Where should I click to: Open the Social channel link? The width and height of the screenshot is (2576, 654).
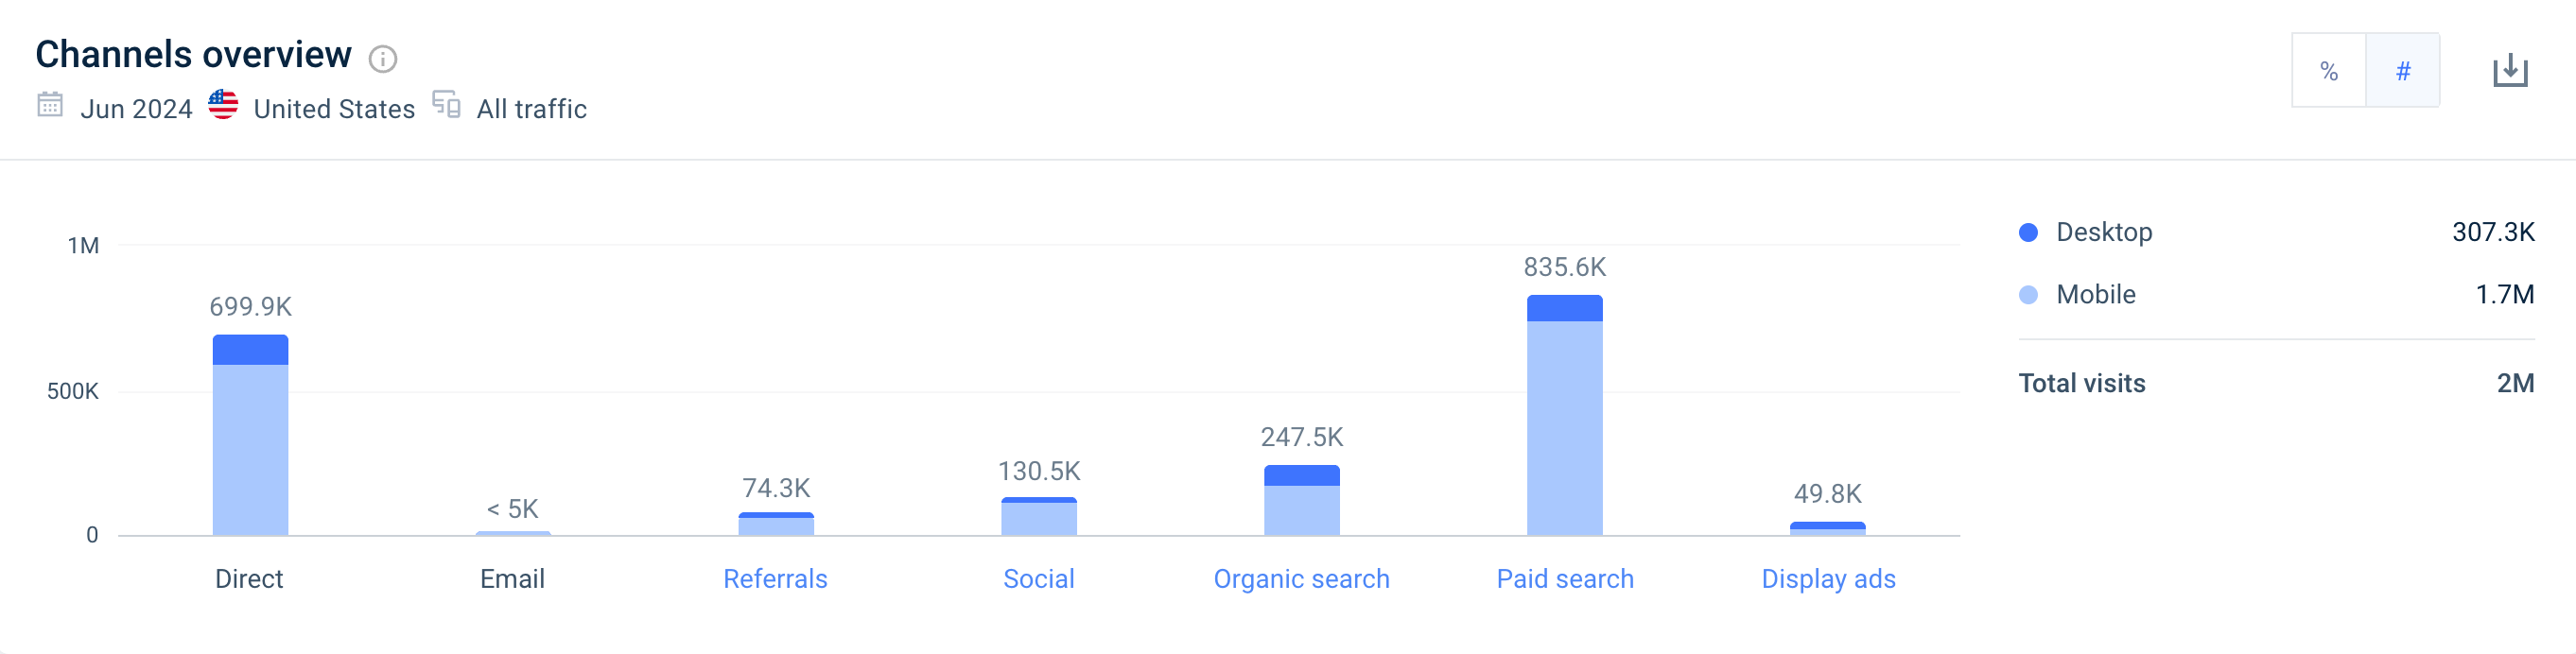click(1038, 579)
